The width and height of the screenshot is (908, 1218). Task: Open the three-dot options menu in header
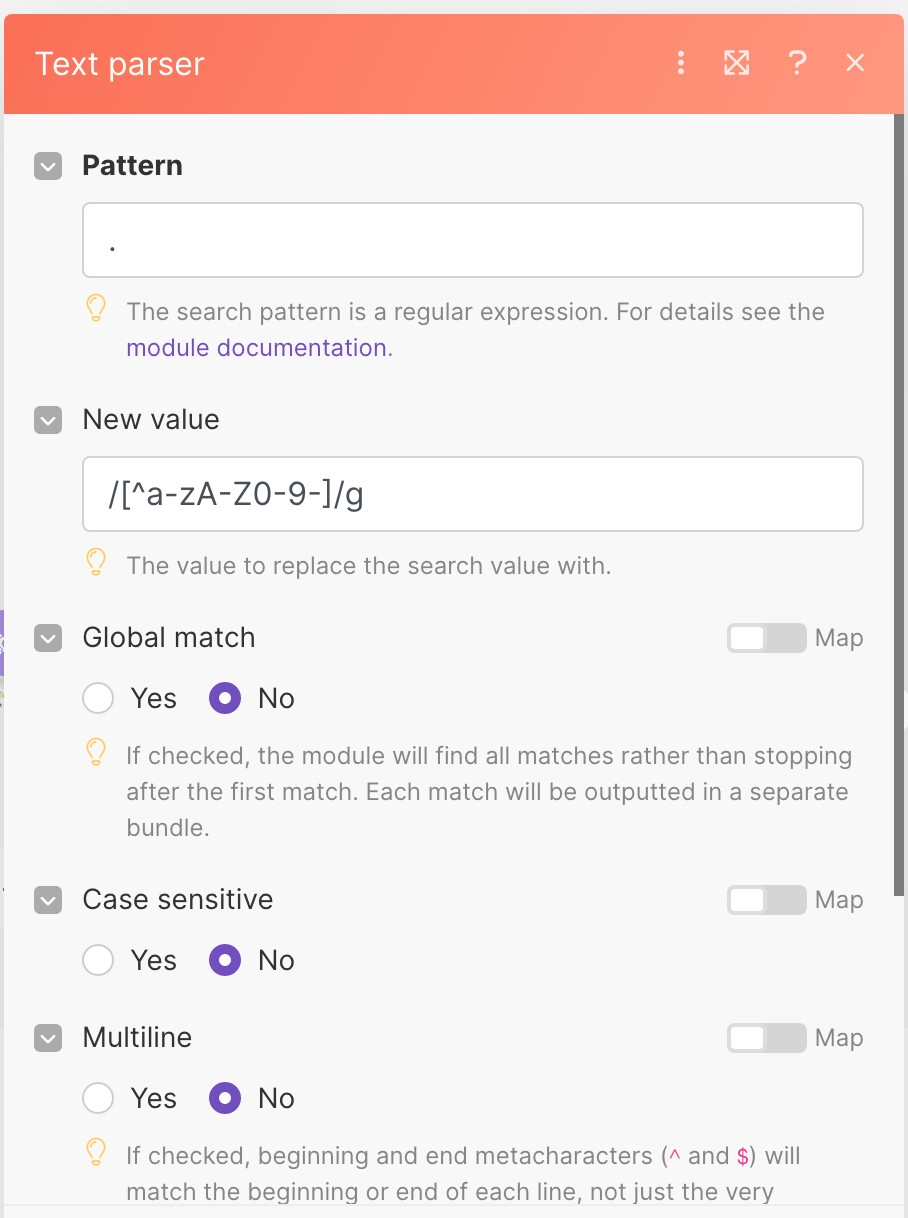[681, 64]
